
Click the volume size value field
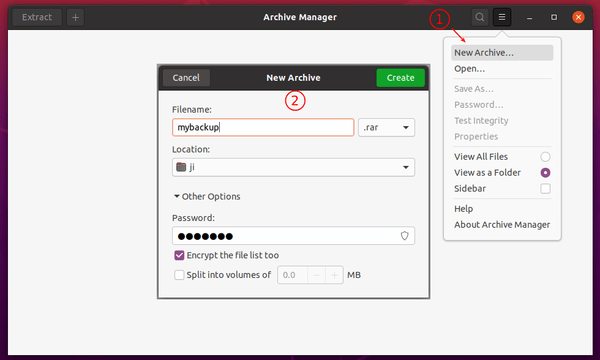pyautogui.click(x=292, y=275)
